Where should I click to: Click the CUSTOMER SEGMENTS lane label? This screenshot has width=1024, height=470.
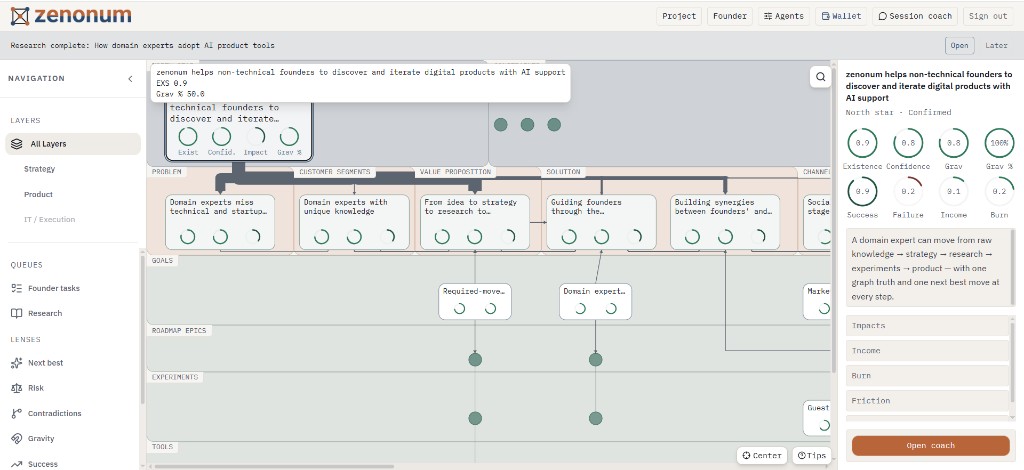(x=335, y=172)
